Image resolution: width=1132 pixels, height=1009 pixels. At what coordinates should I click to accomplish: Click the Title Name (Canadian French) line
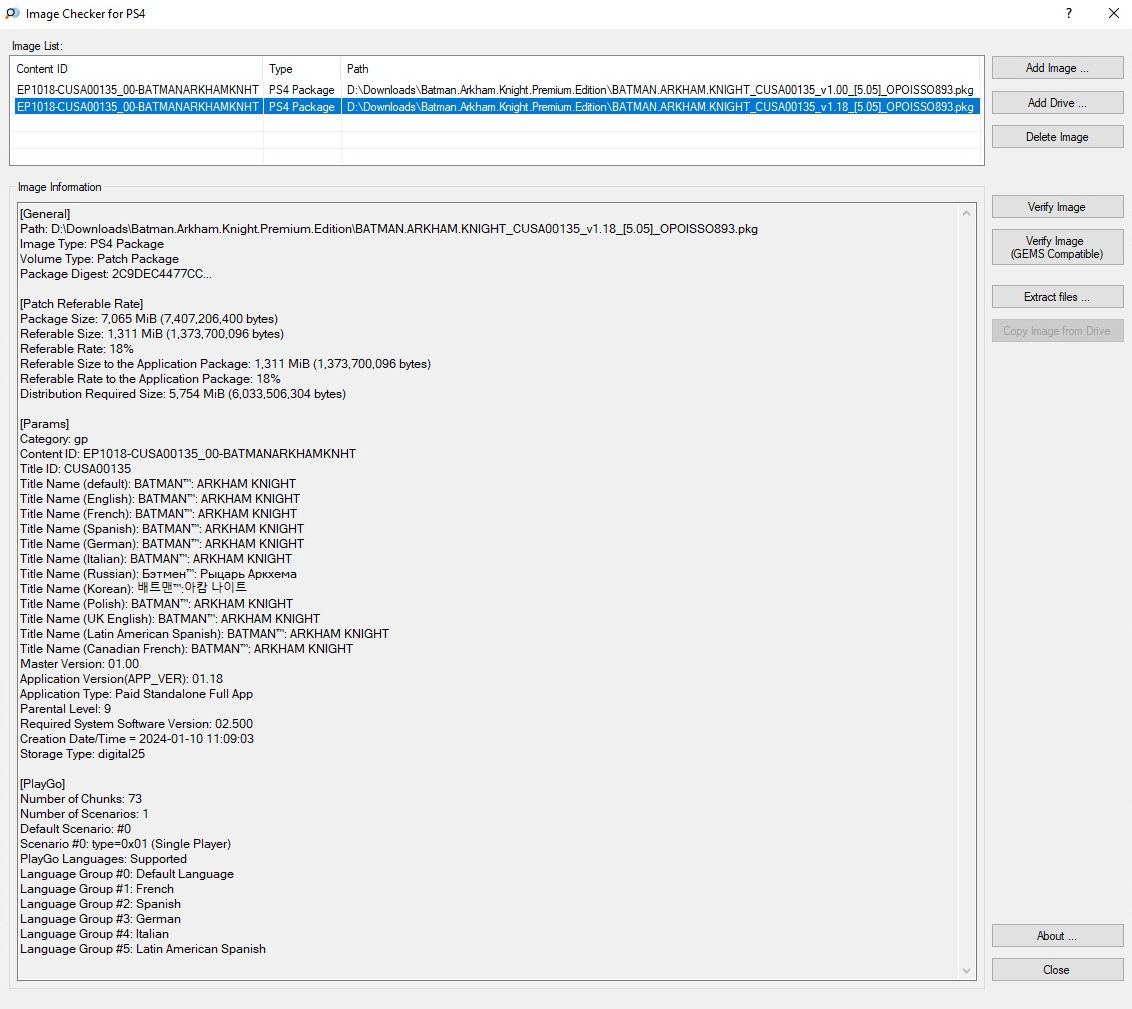tap(186, 650)
